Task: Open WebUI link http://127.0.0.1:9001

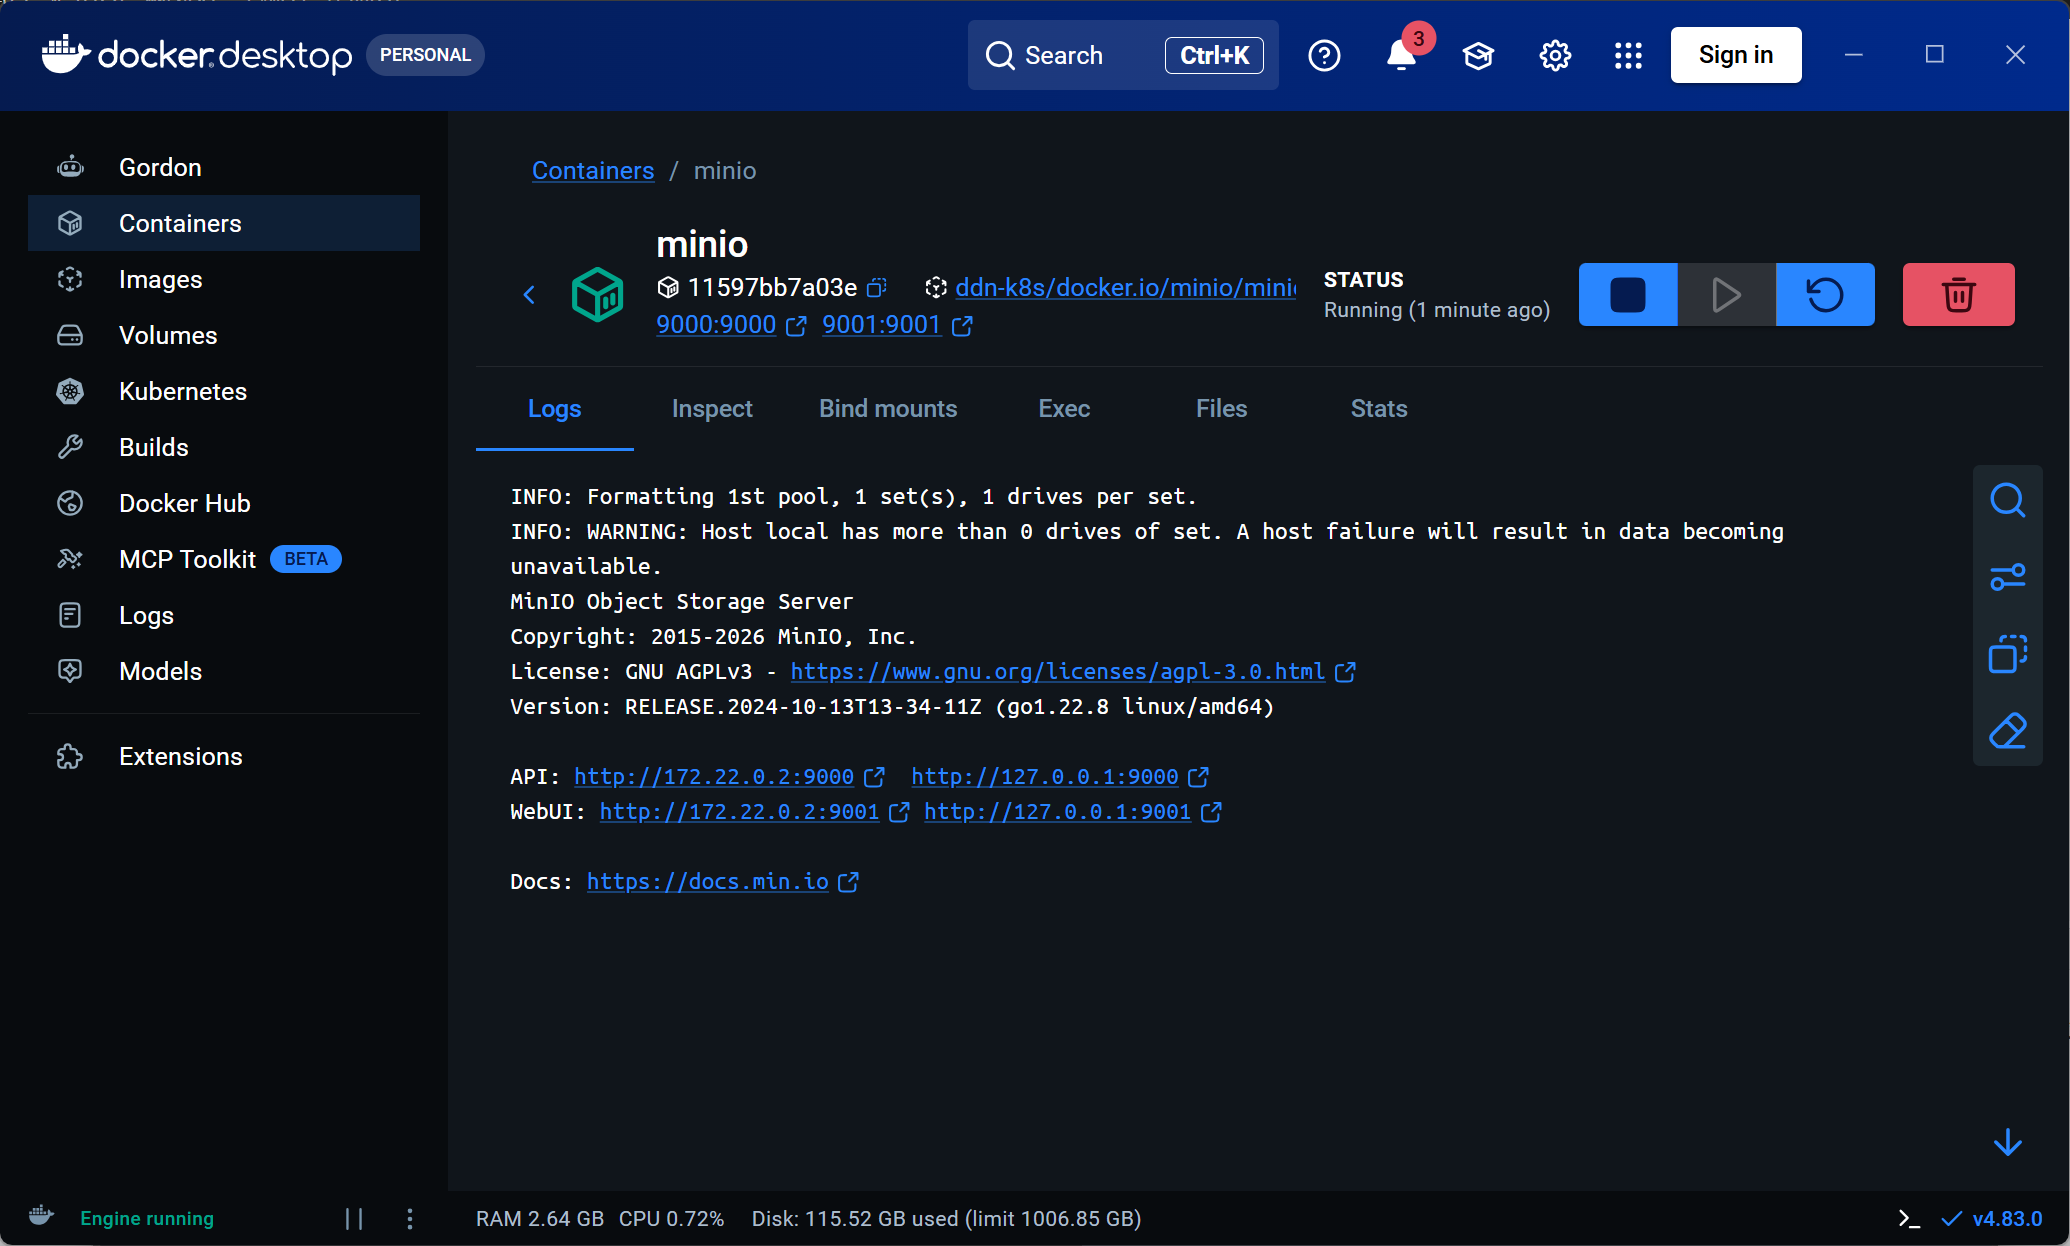Action: pyautogui.click(x=1057, y=811)
